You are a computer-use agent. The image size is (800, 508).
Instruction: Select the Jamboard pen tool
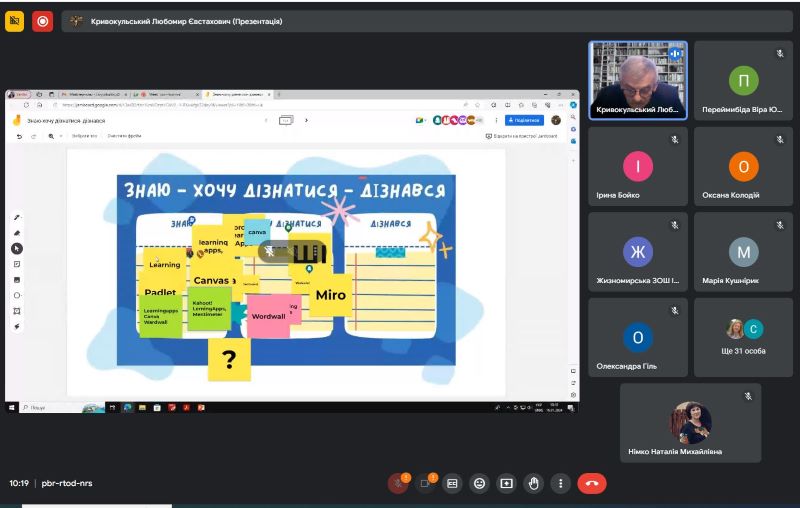tap(17, 217)
